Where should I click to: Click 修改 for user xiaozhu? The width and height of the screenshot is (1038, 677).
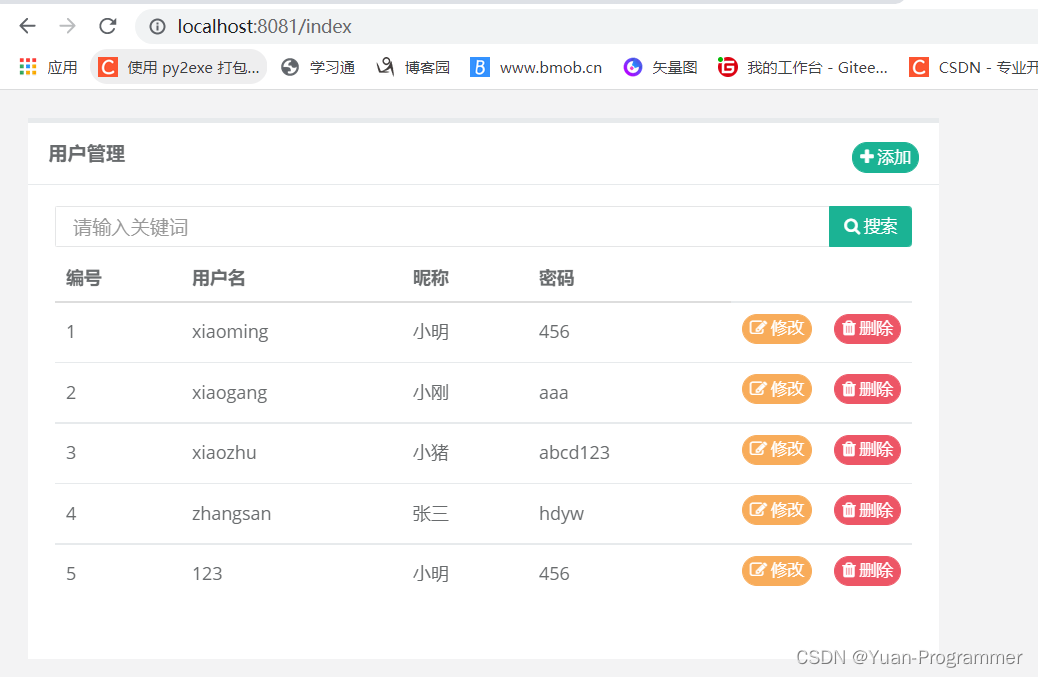click(x=777, y=449)
